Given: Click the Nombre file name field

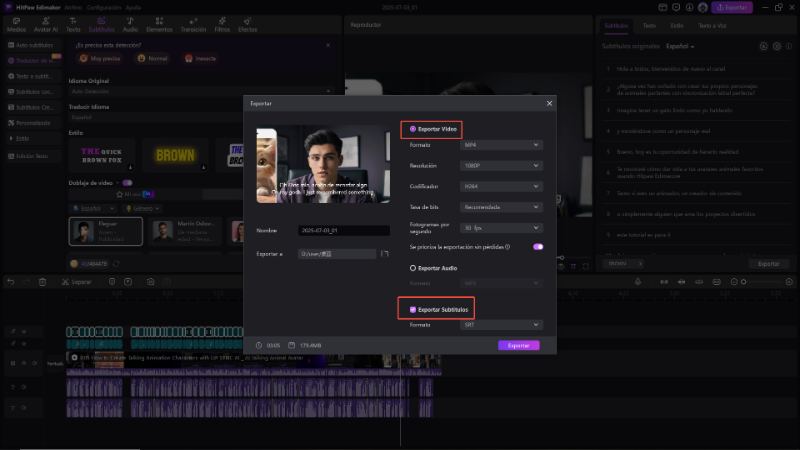Looking at the screenshot, I should (x=343, y=230).
